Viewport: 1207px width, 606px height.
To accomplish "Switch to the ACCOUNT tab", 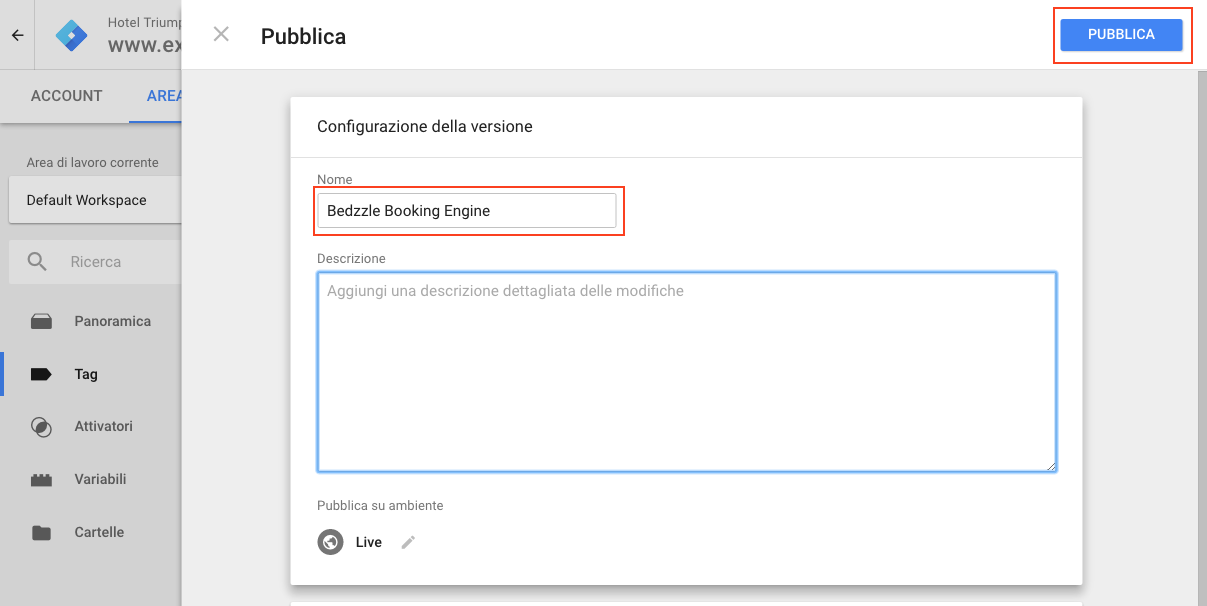I will click(x=67, y=96).
